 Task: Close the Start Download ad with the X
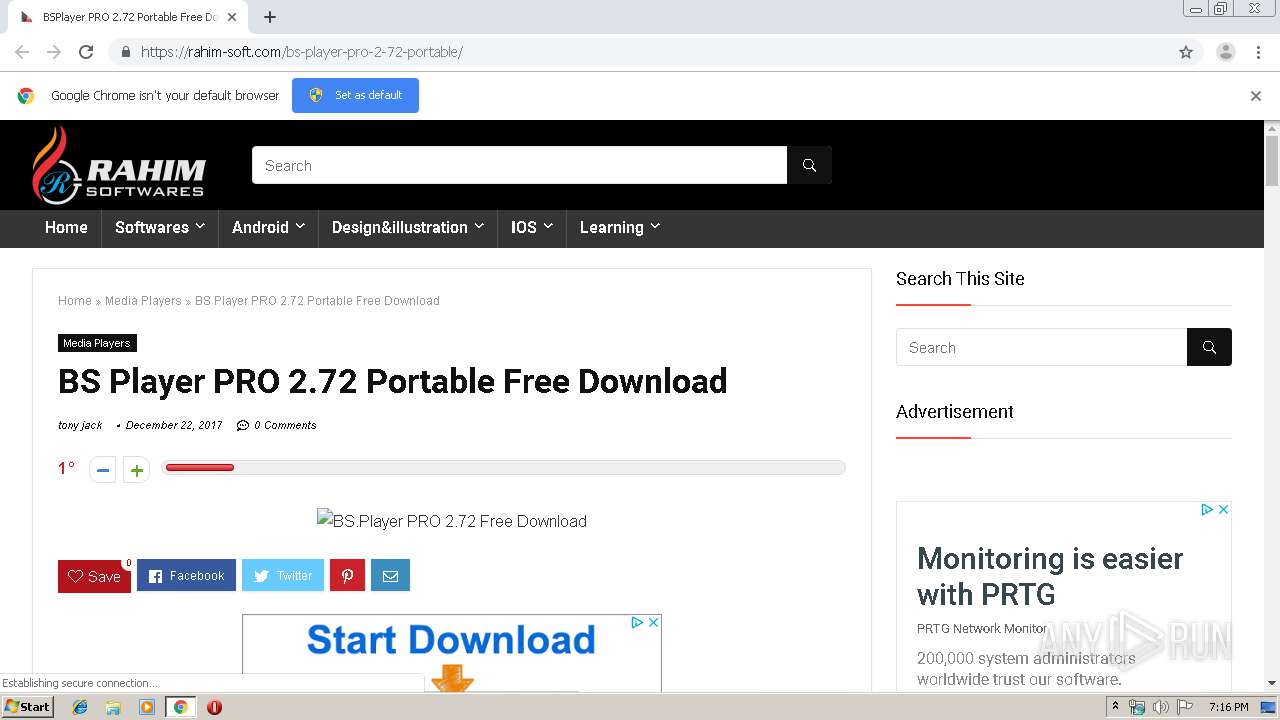click(653, 622)
